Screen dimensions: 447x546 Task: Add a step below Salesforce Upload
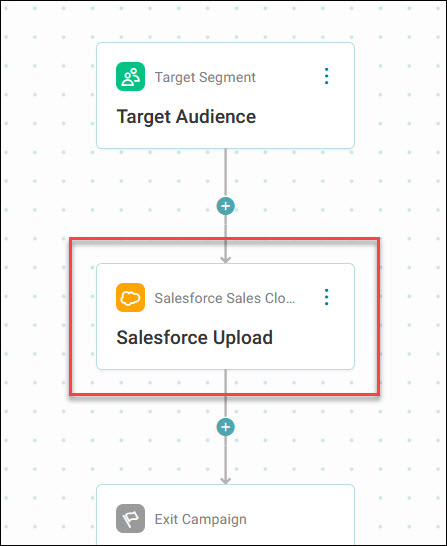point(226,427)
